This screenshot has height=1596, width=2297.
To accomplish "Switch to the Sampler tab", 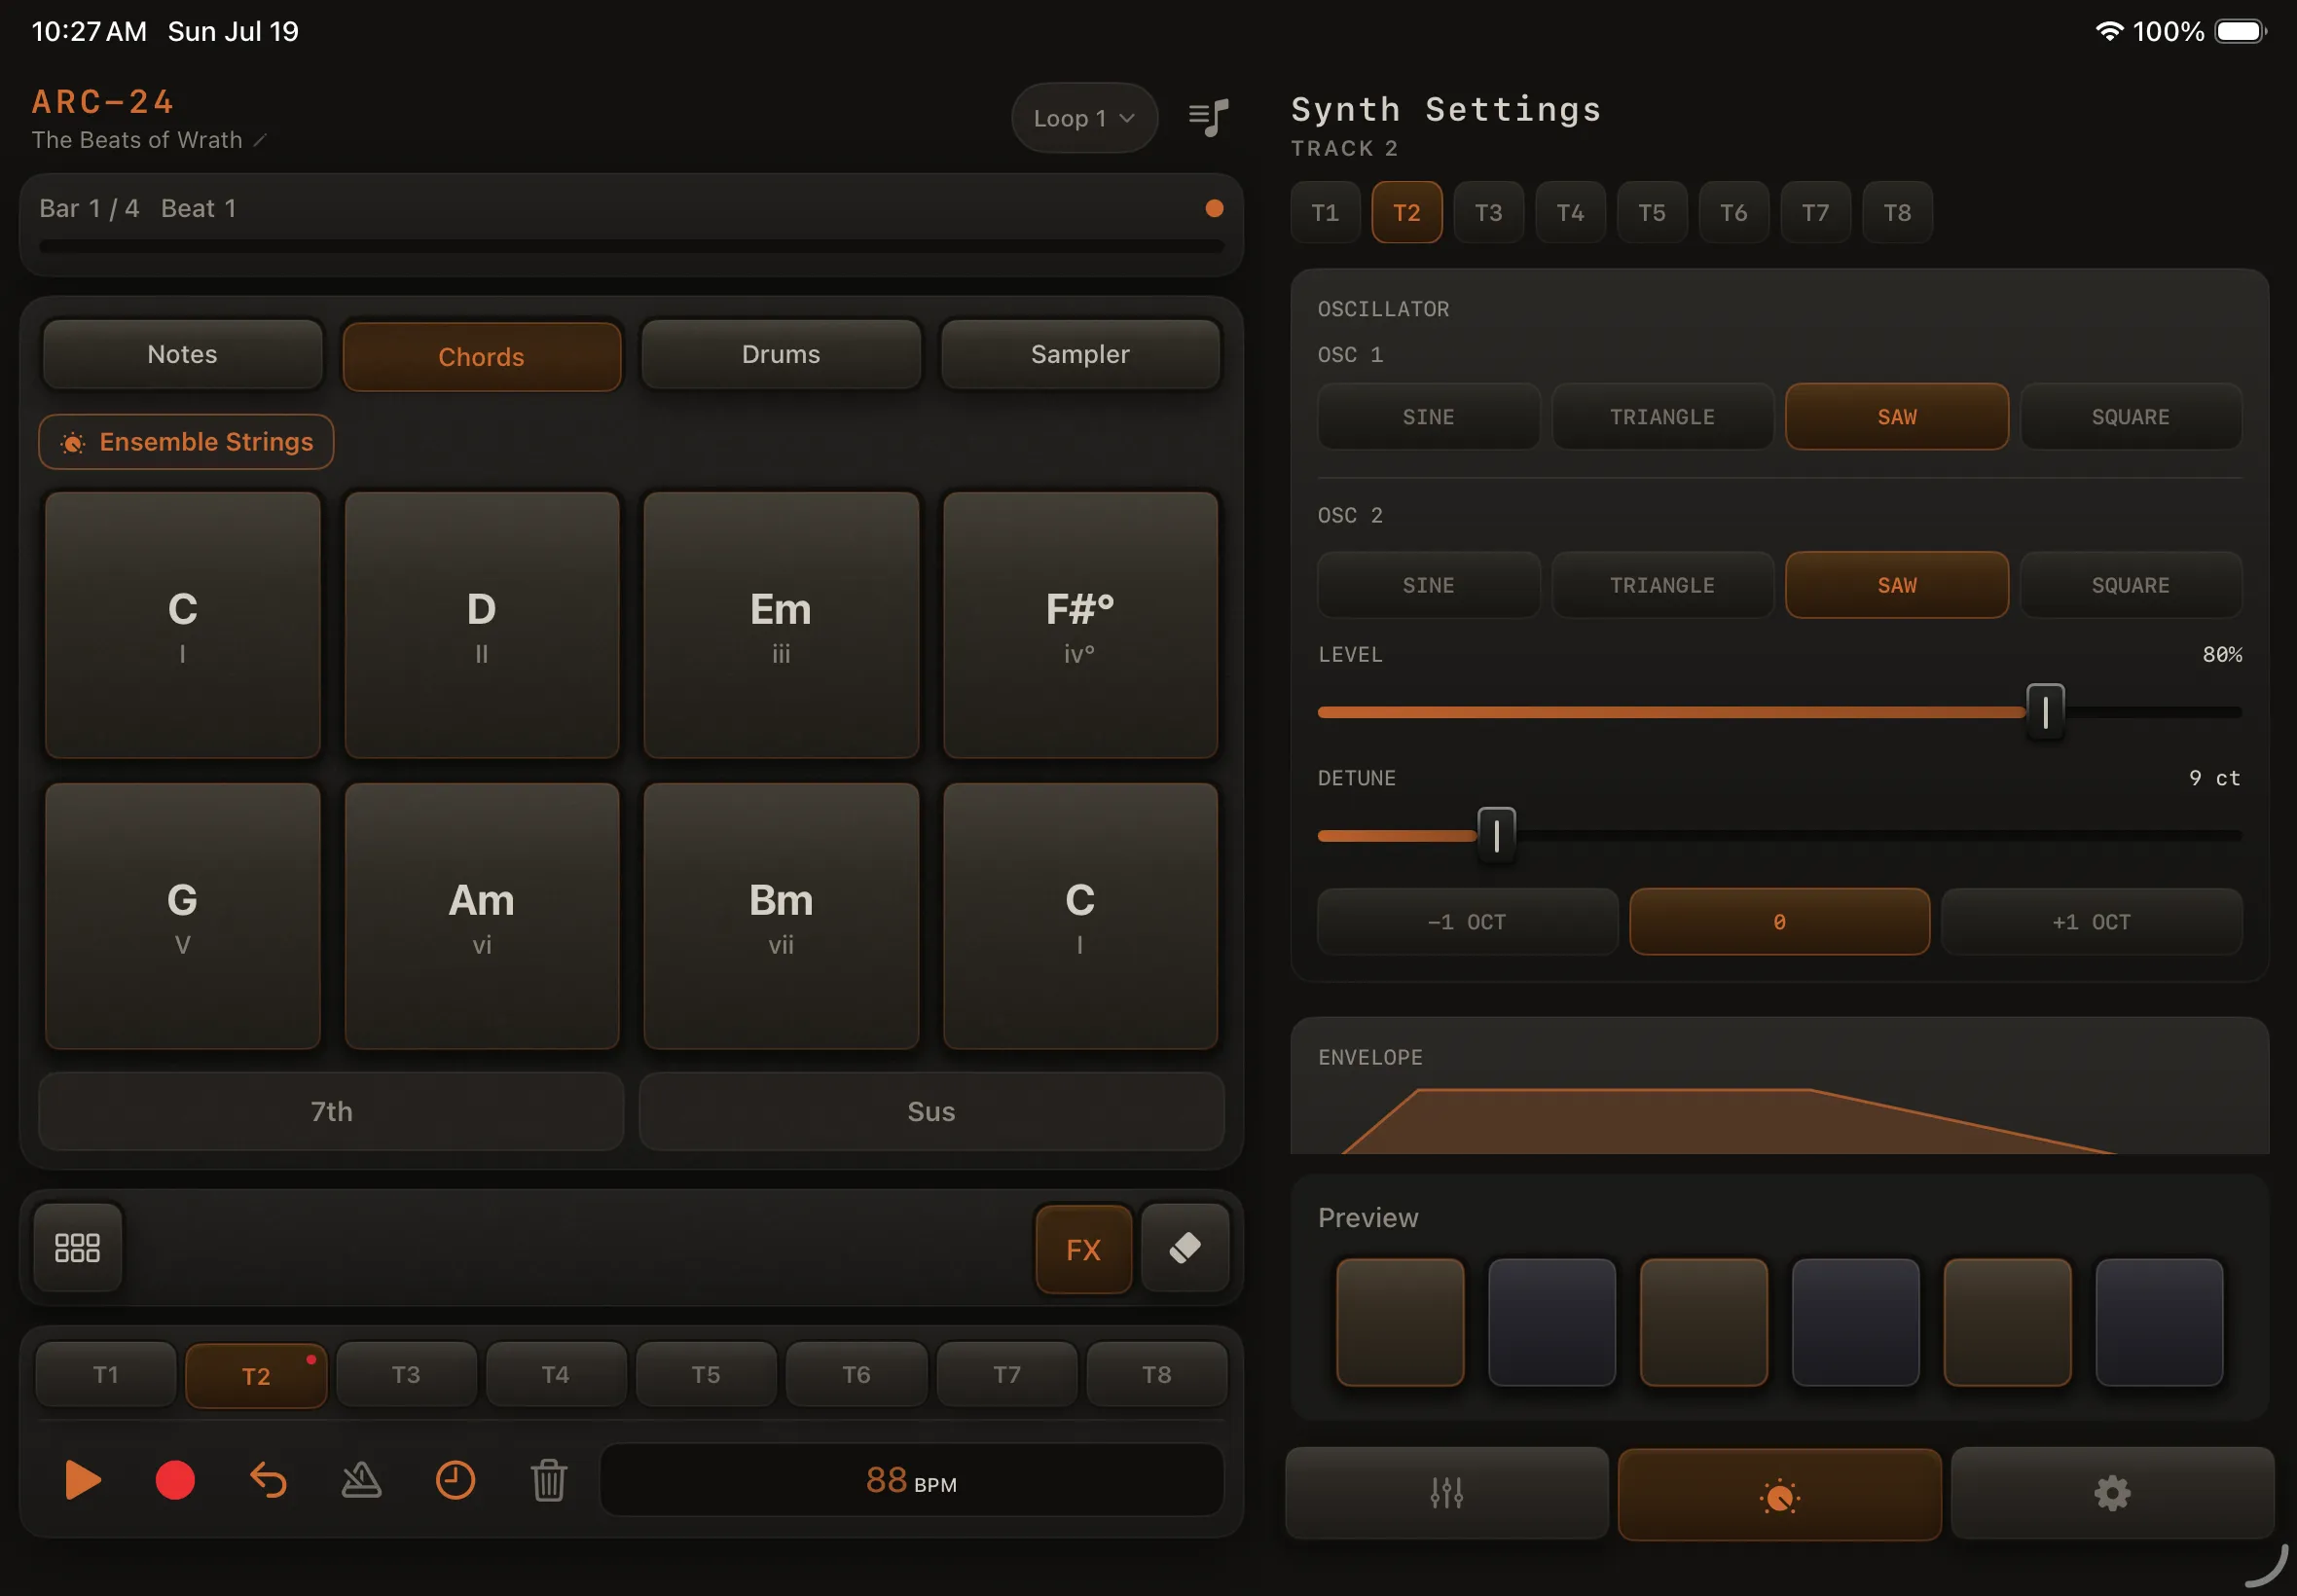I will pos(1080,354).
